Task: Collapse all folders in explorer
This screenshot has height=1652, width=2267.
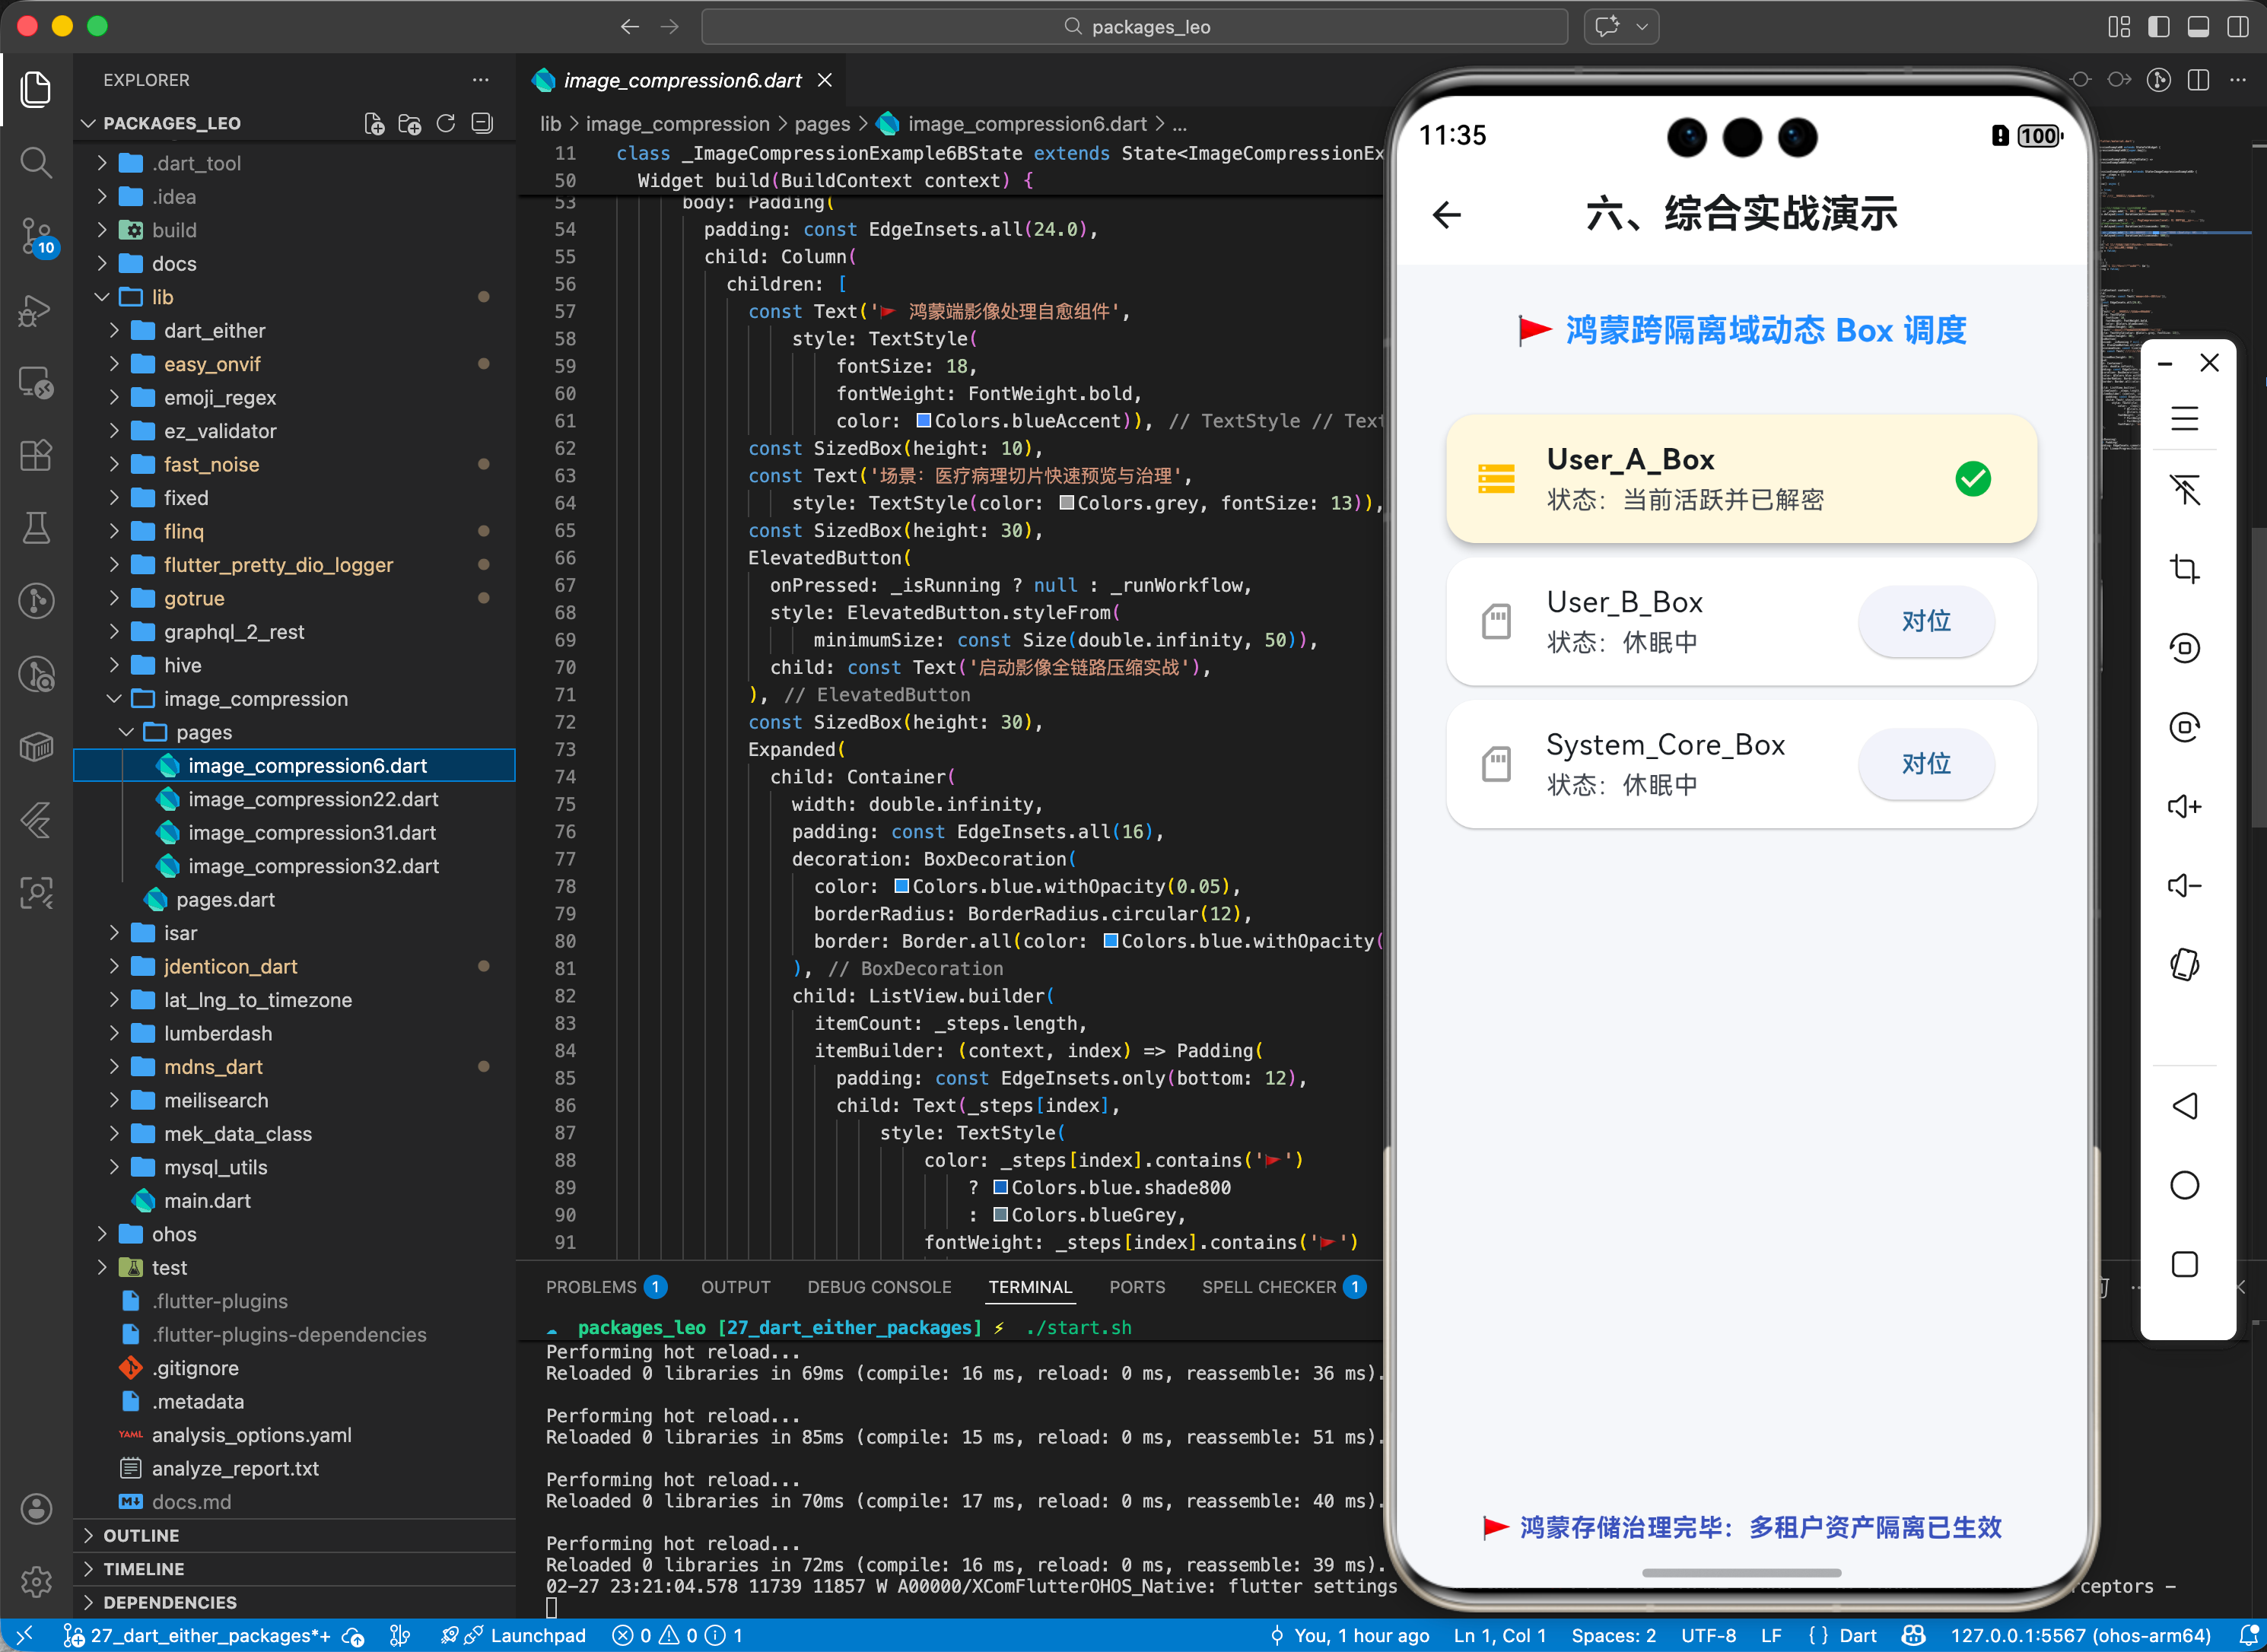Action: [482, 123]
